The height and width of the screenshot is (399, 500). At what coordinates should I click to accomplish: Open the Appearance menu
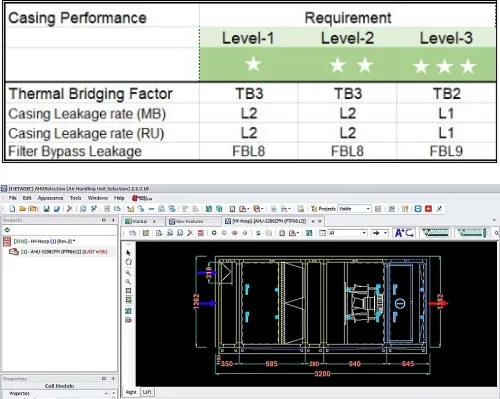click(x=50, y=198)
